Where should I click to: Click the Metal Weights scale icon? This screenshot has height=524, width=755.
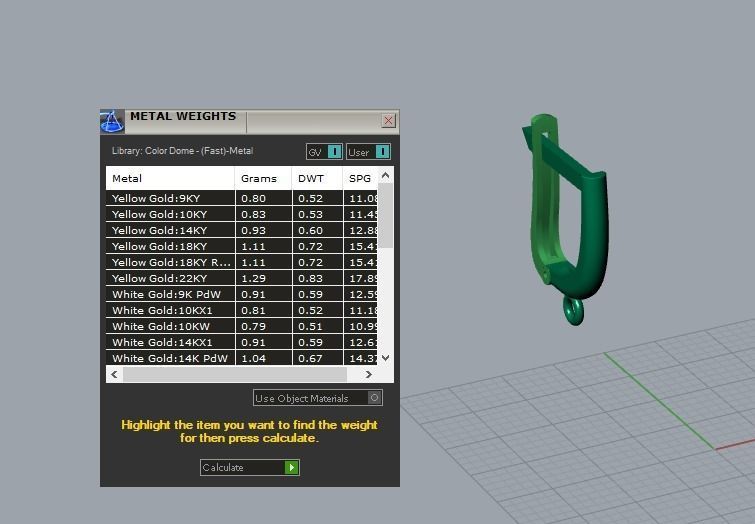coord(112,121)
